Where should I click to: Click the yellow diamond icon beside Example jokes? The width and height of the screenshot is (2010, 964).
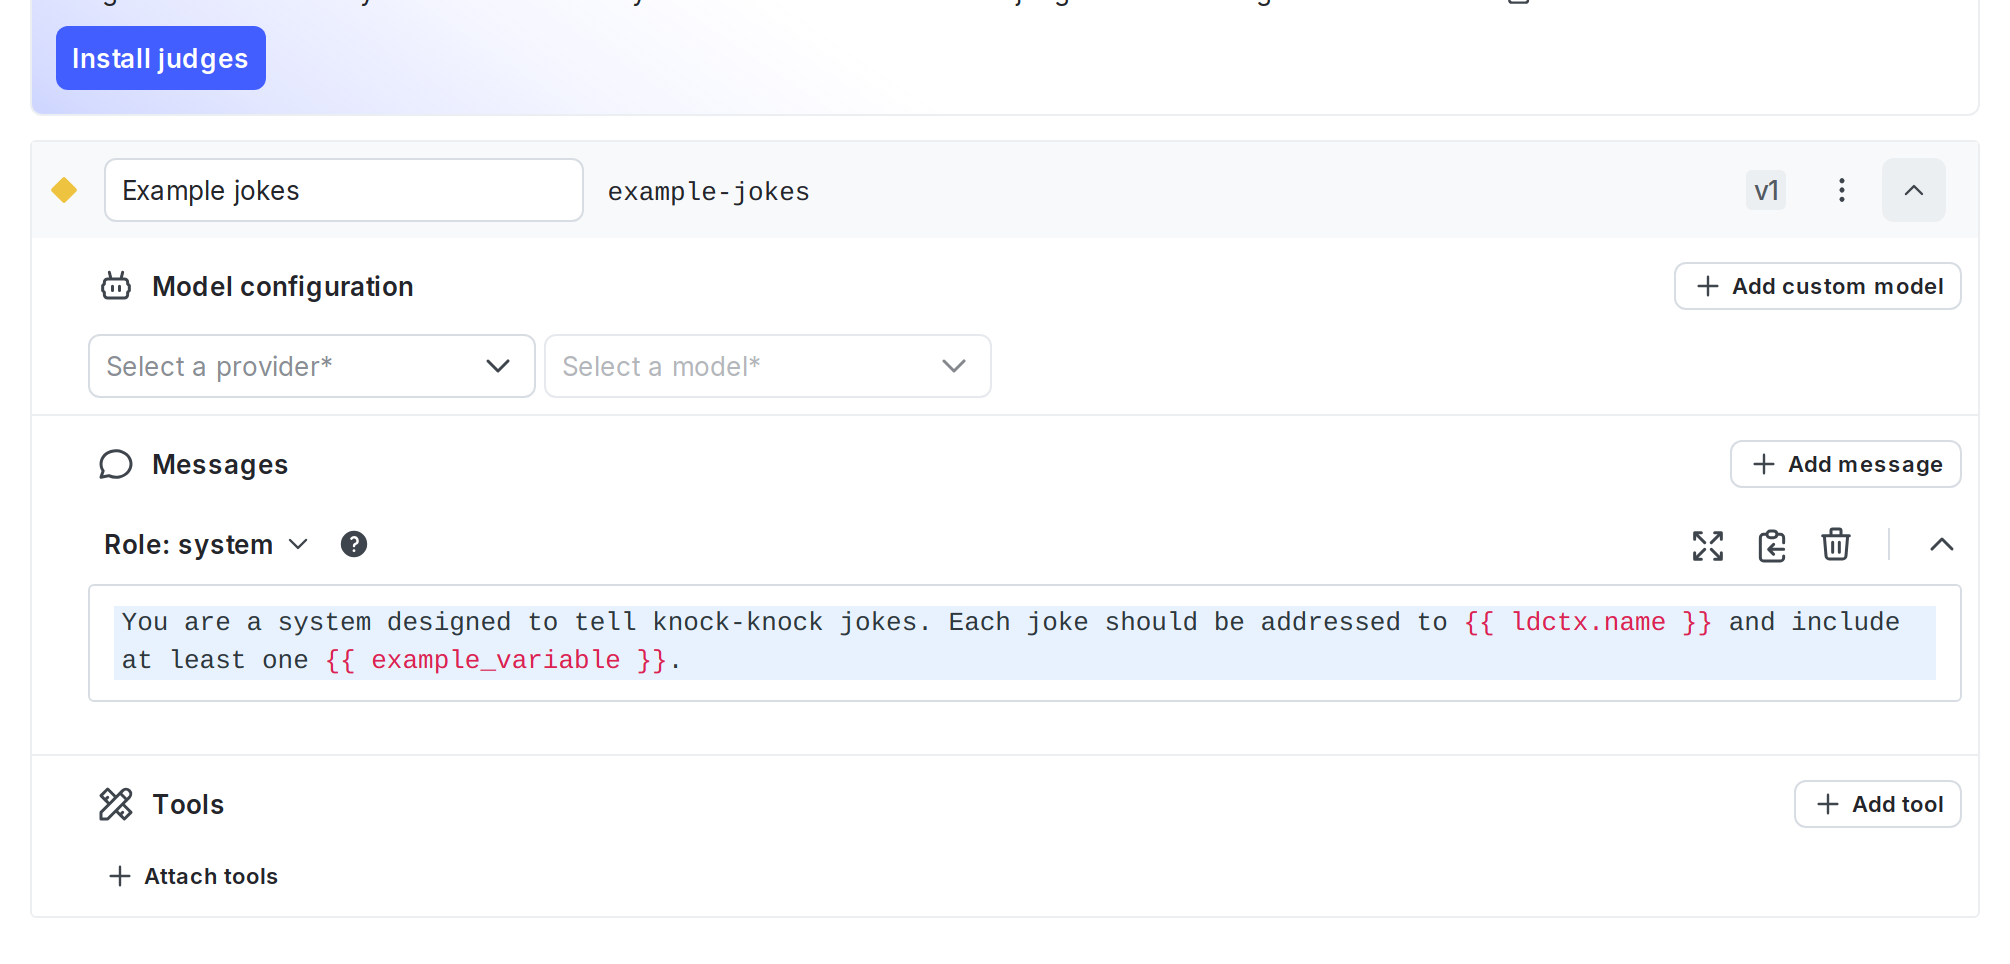pos(64,190)
